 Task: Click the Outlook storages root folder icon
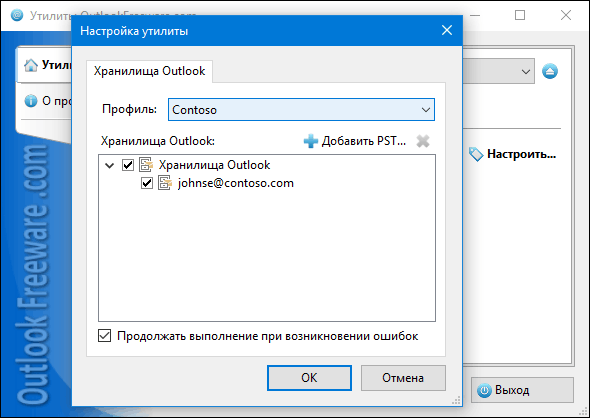(146, 165)
